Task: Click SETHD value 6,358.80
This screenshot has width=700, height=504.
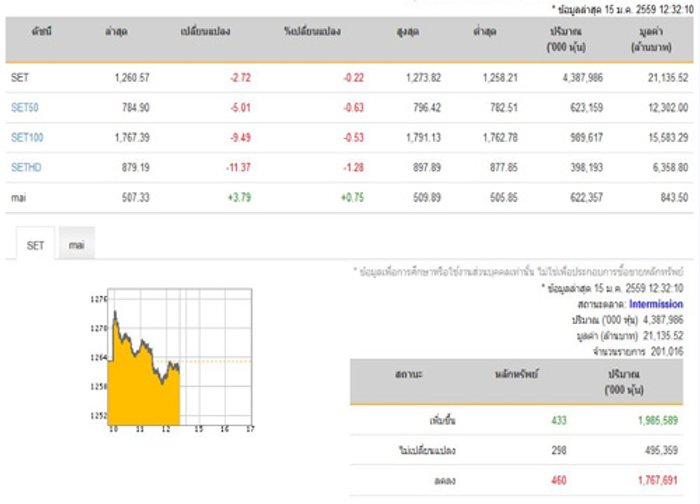Action: pyautogui.click(x=670, y=167)
